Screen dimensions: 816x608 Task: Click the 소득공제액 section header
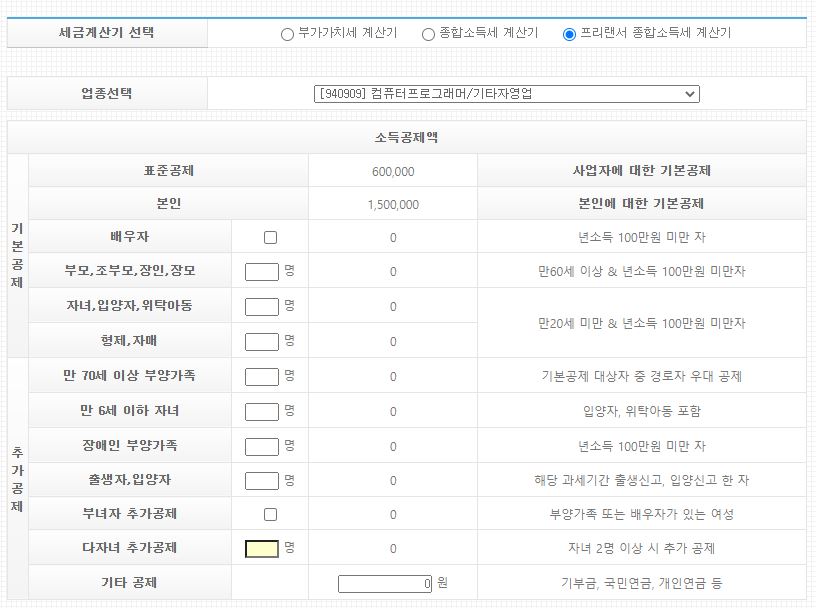click(x=405, y=138)
